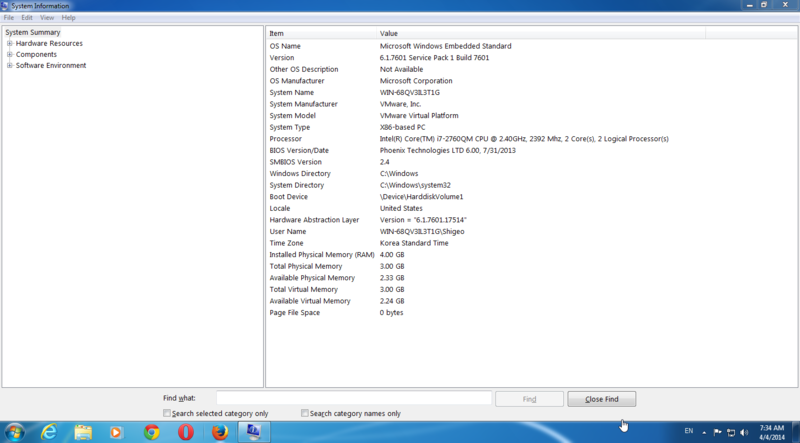The image size is (800, 443).
Task: Click the disabled Find button
Action: click(x=529, y=399)
